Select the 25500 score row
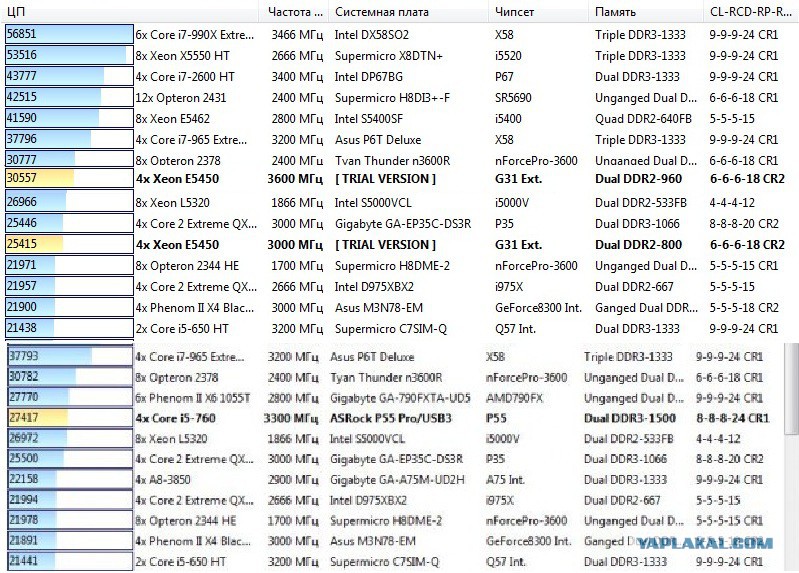Screen dimensions: 799x573 [x=386, y=459]
